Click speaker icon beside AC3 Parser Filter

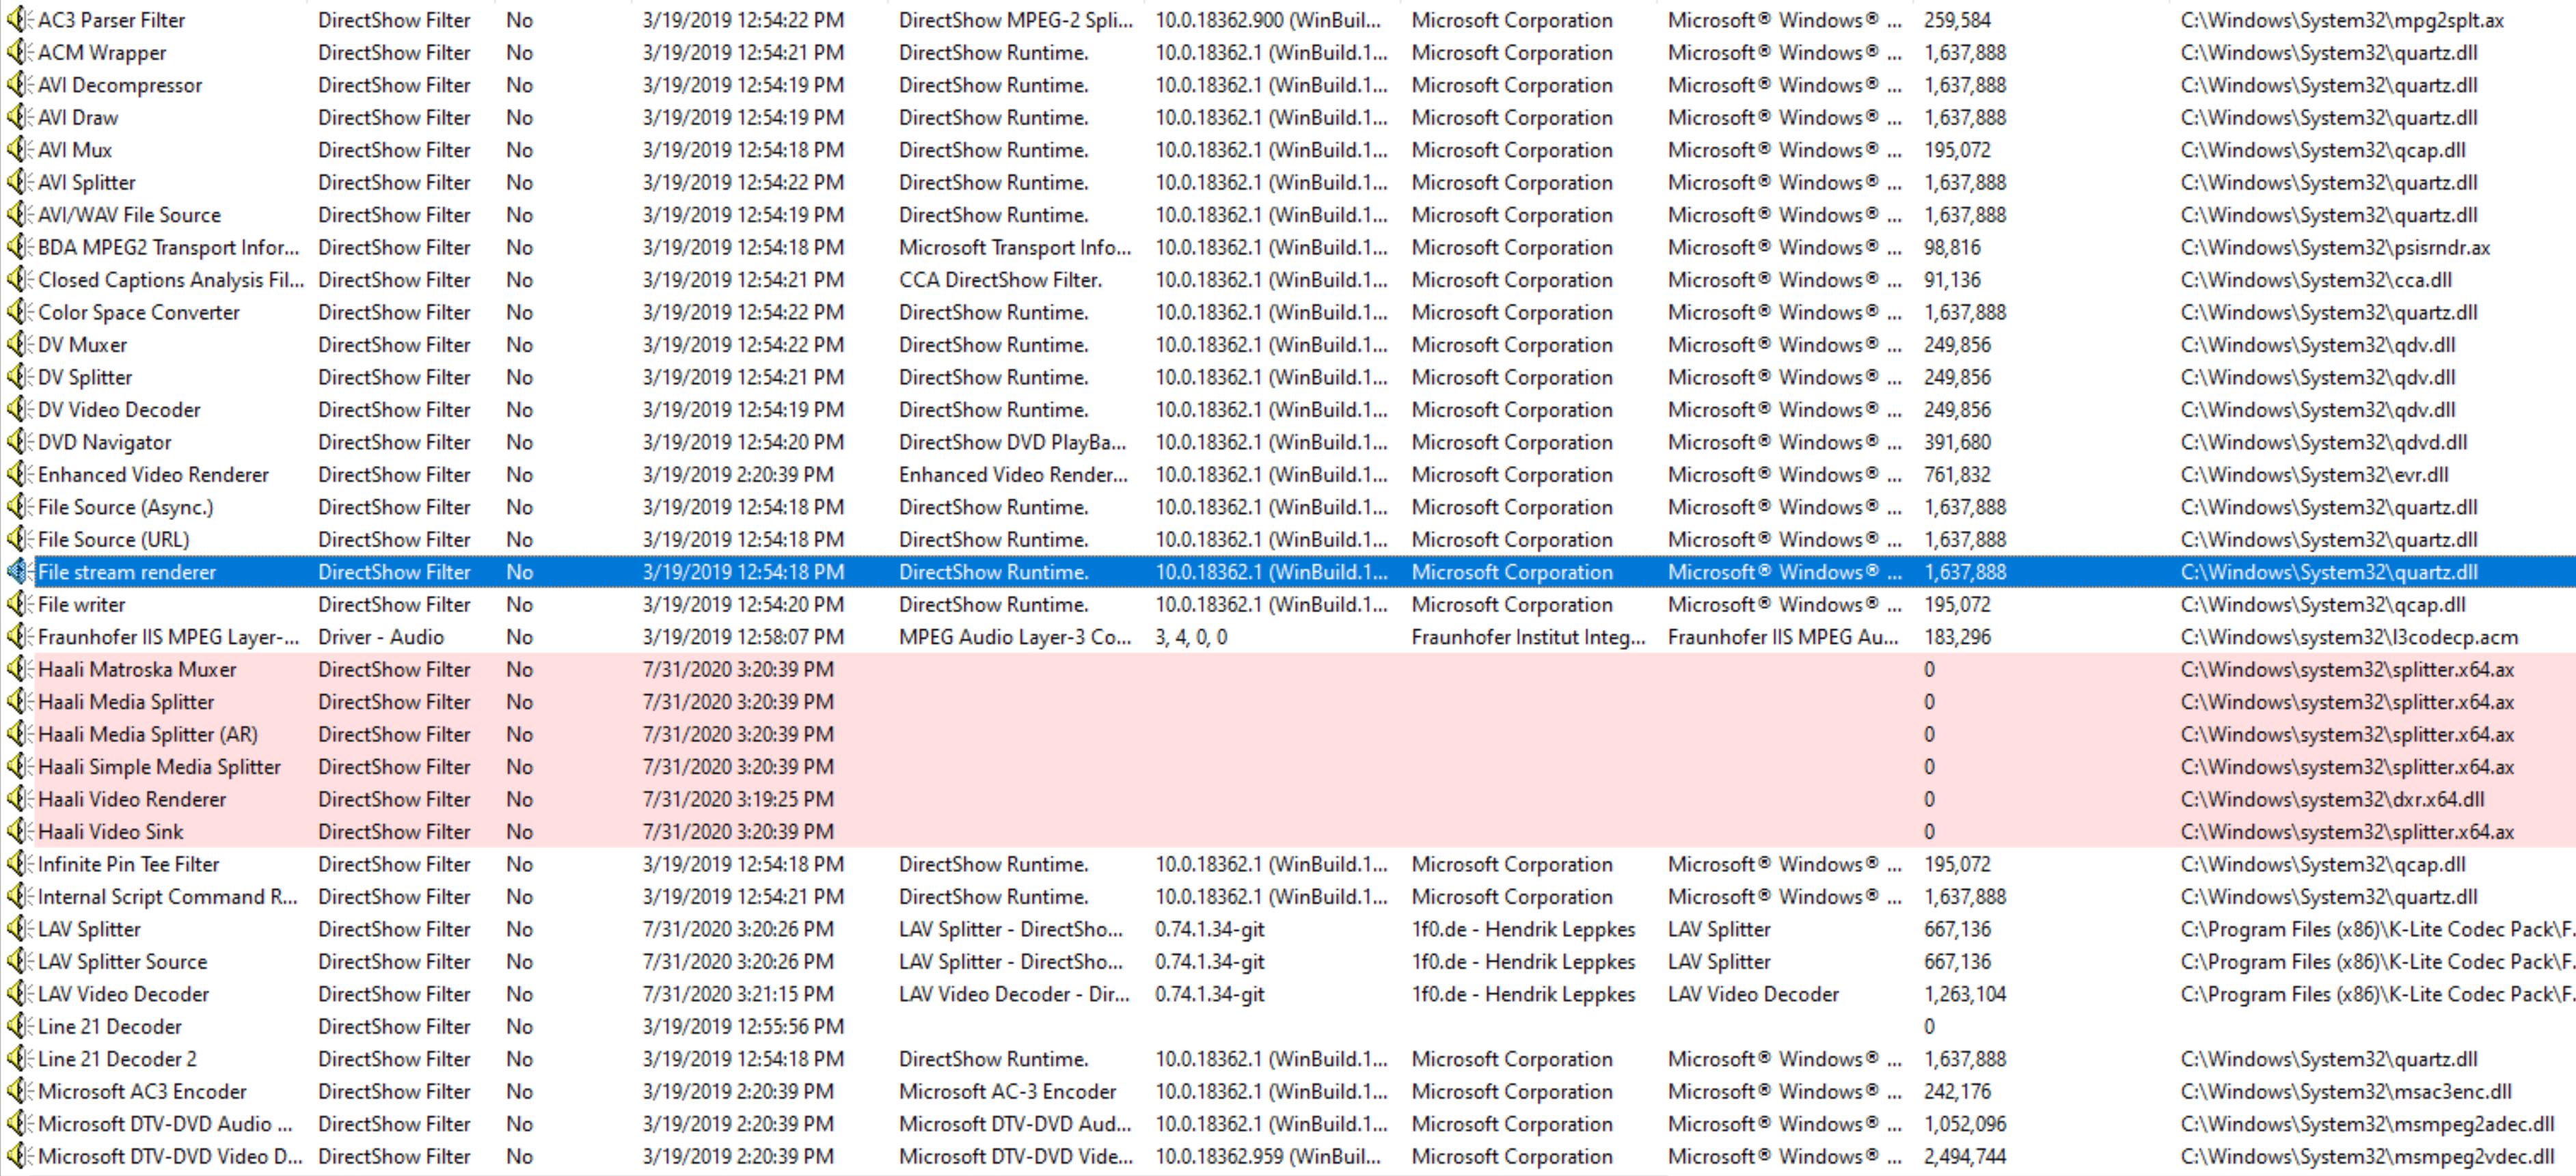point(18,20)
